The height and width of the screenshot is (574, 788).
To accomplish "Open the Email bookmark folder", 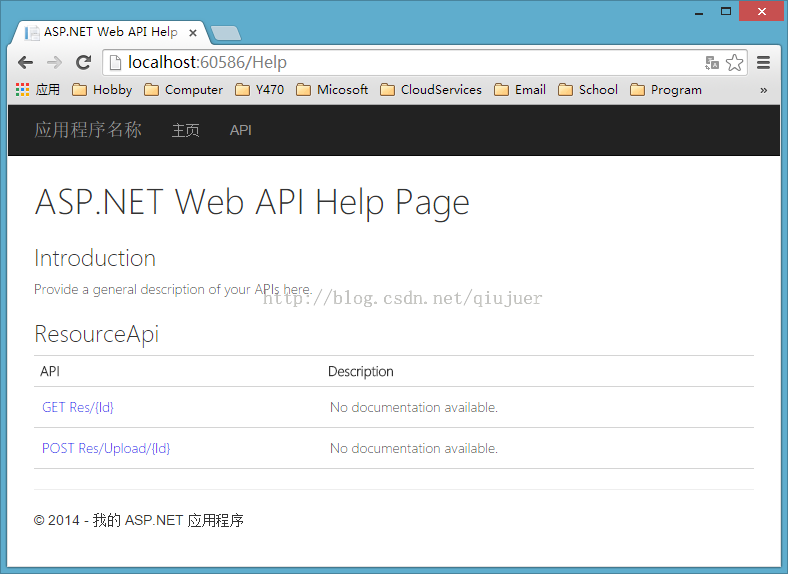I will pyautogui.click(x=520, y=89).
